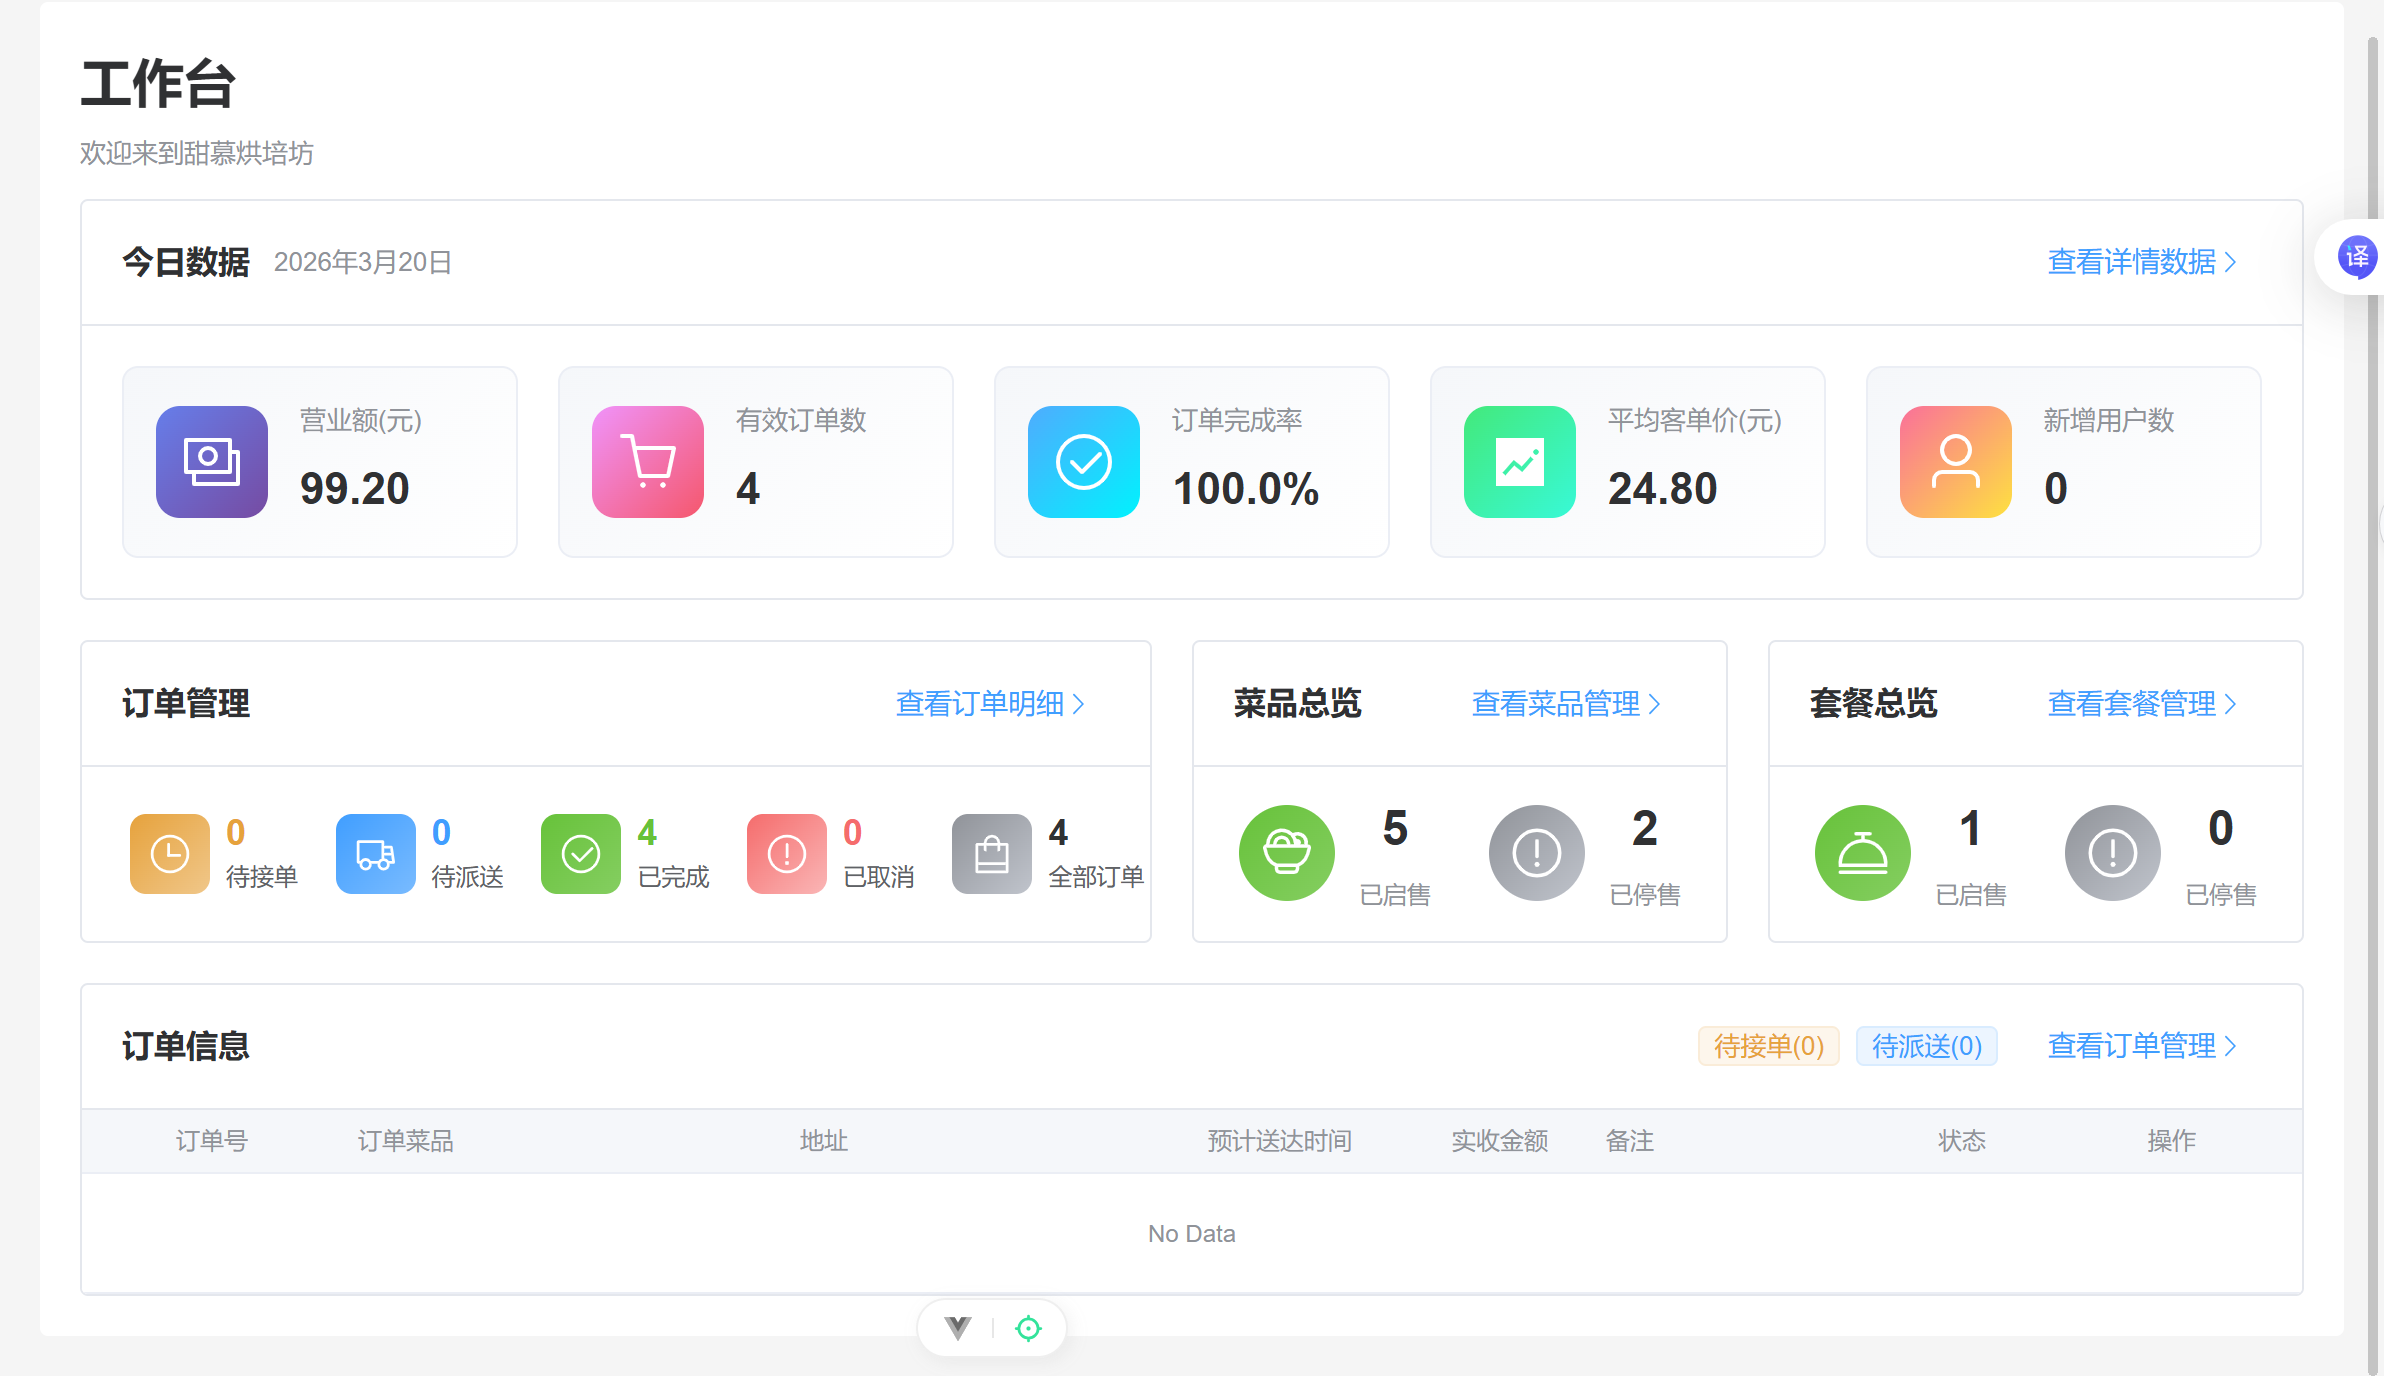This screenshot has height=1376, width=2384.
Task: Click the Vue devtools logo icon
Action: click(x=958, y=1327)
